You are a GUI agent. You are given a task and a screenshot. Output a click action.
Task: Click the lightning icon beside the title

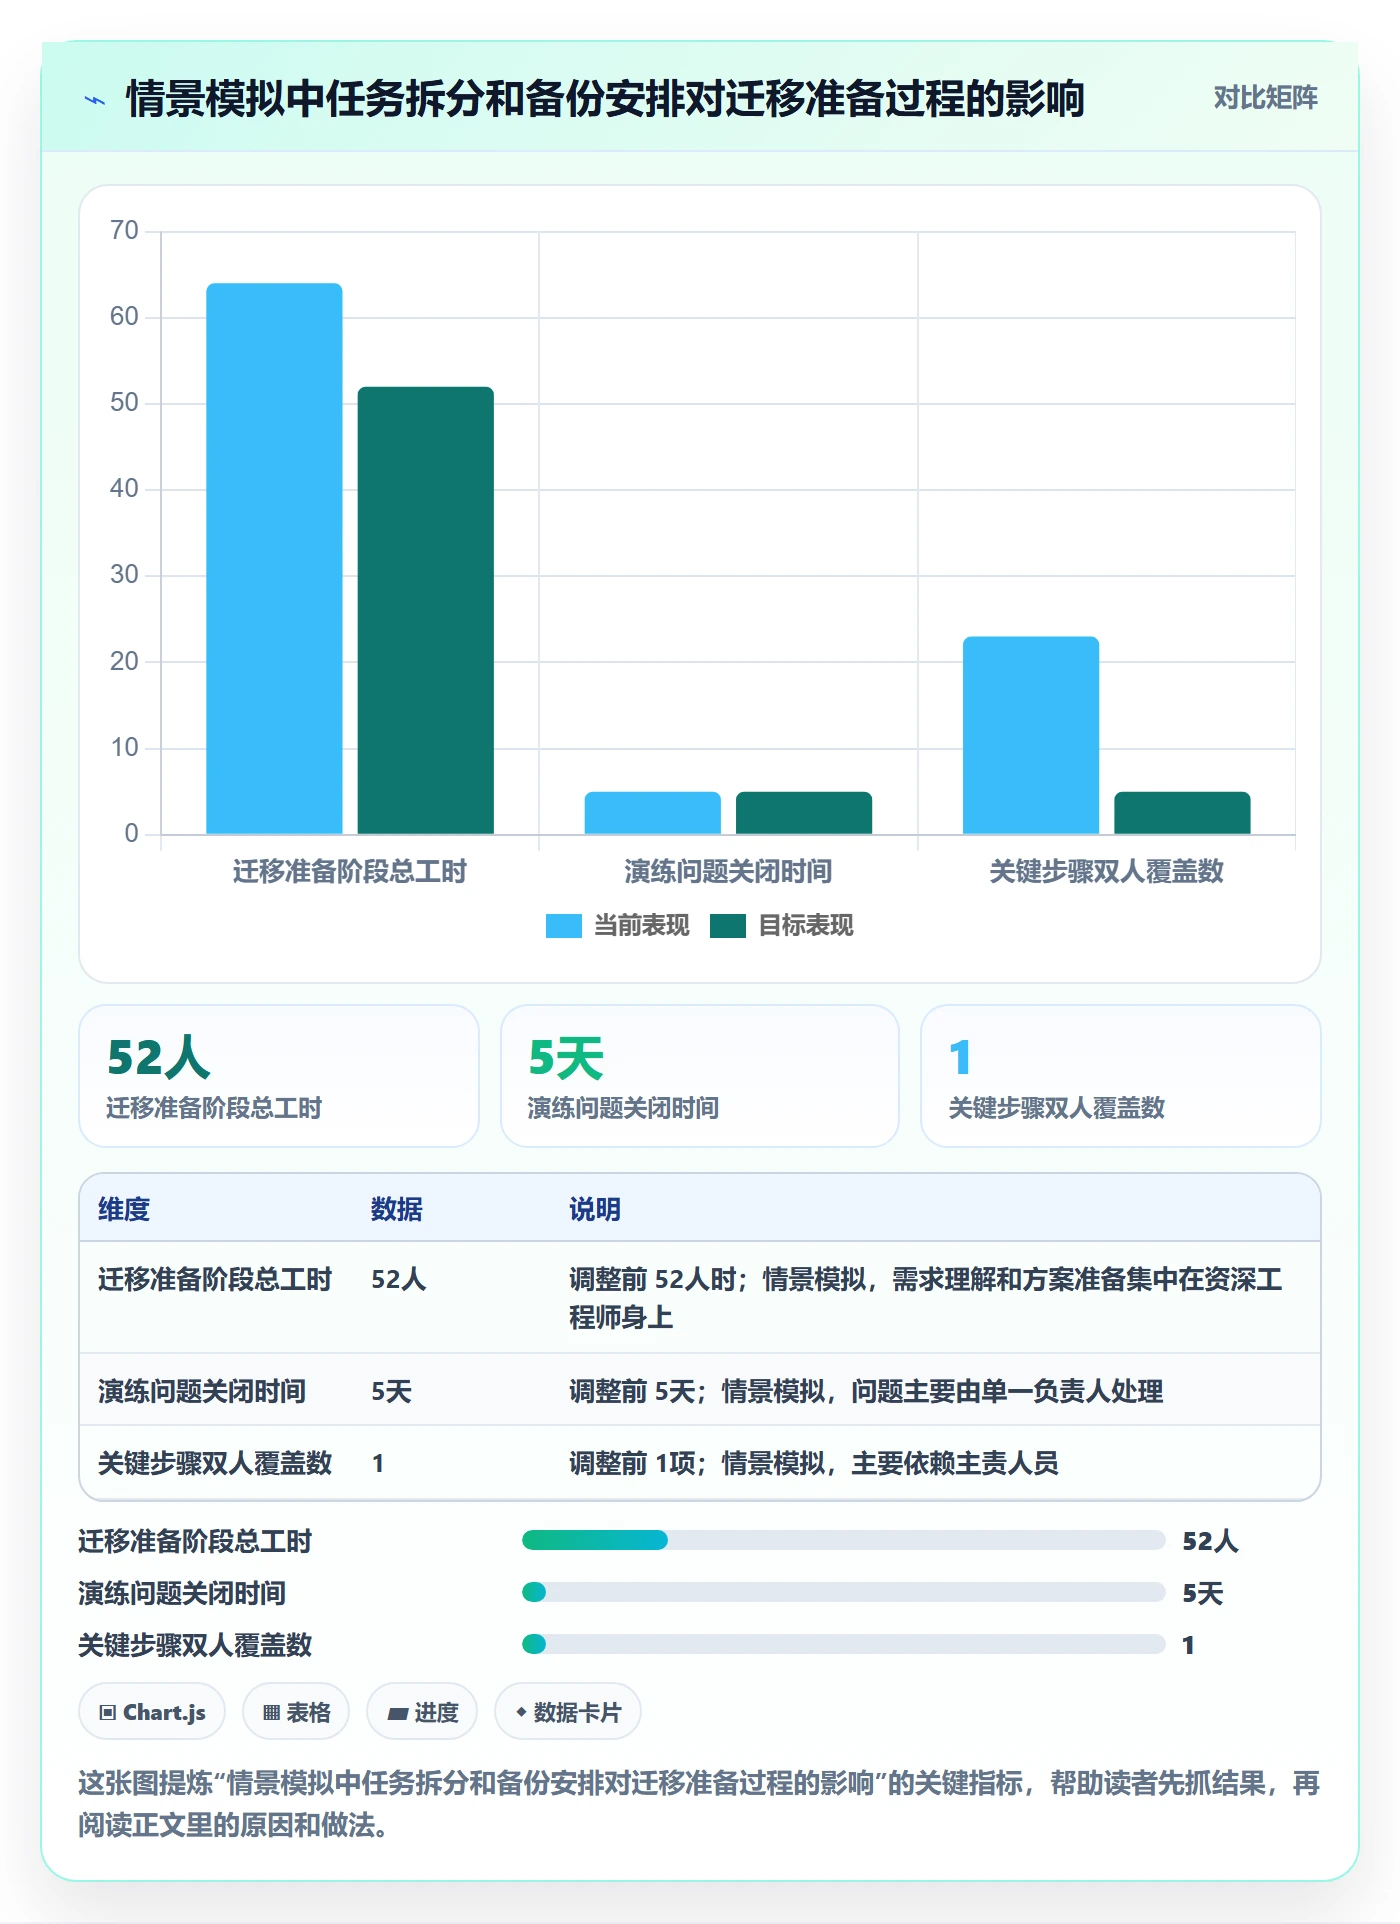point(95,100)
